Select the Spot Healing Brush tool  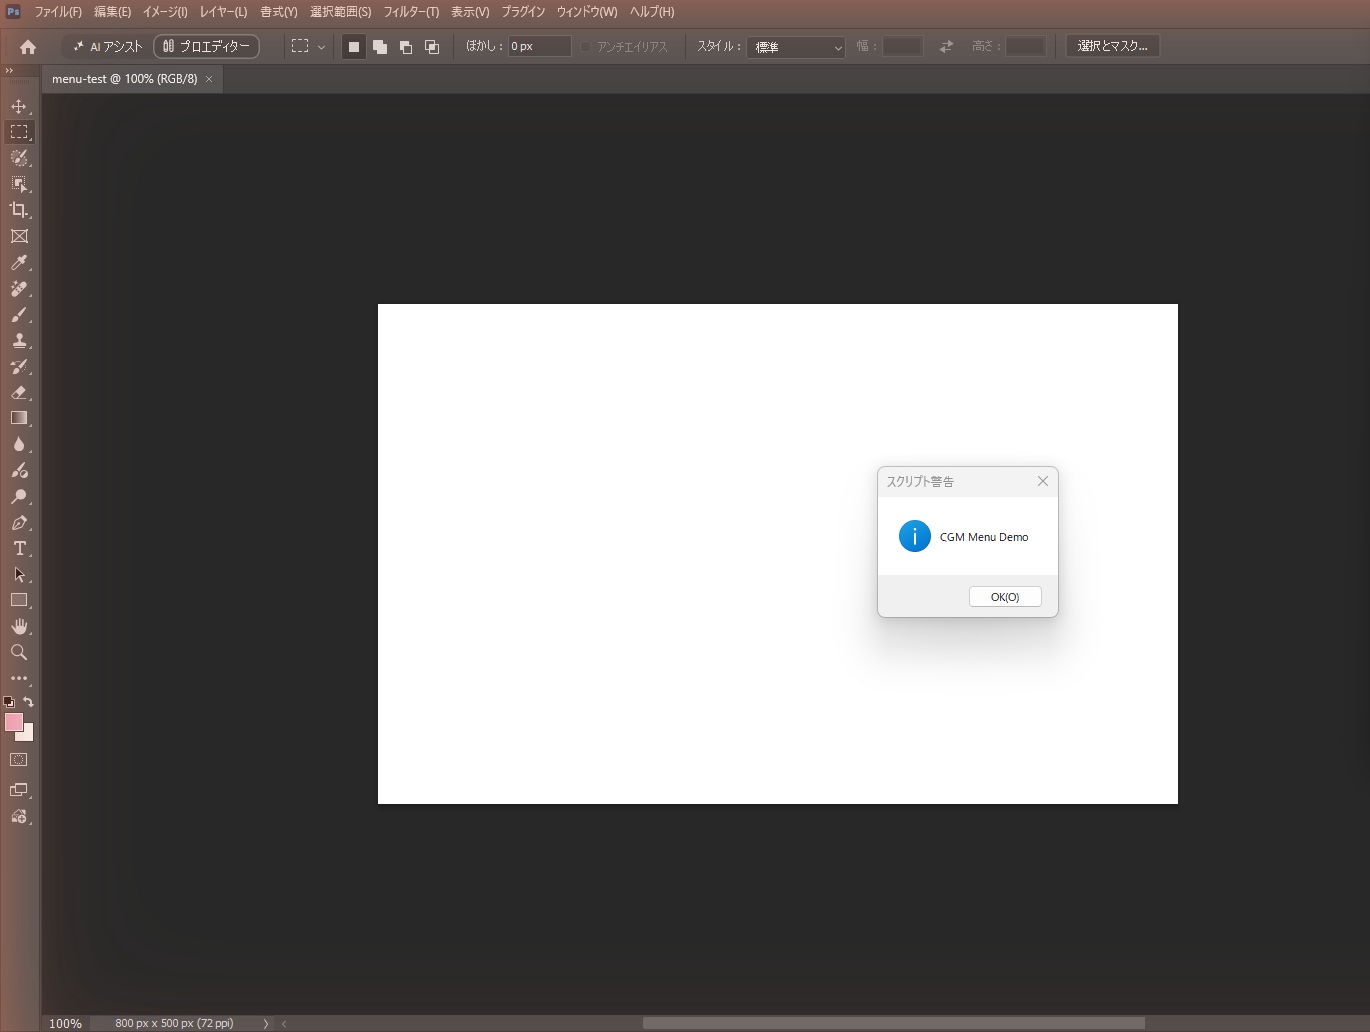click(x=19, y=288)
